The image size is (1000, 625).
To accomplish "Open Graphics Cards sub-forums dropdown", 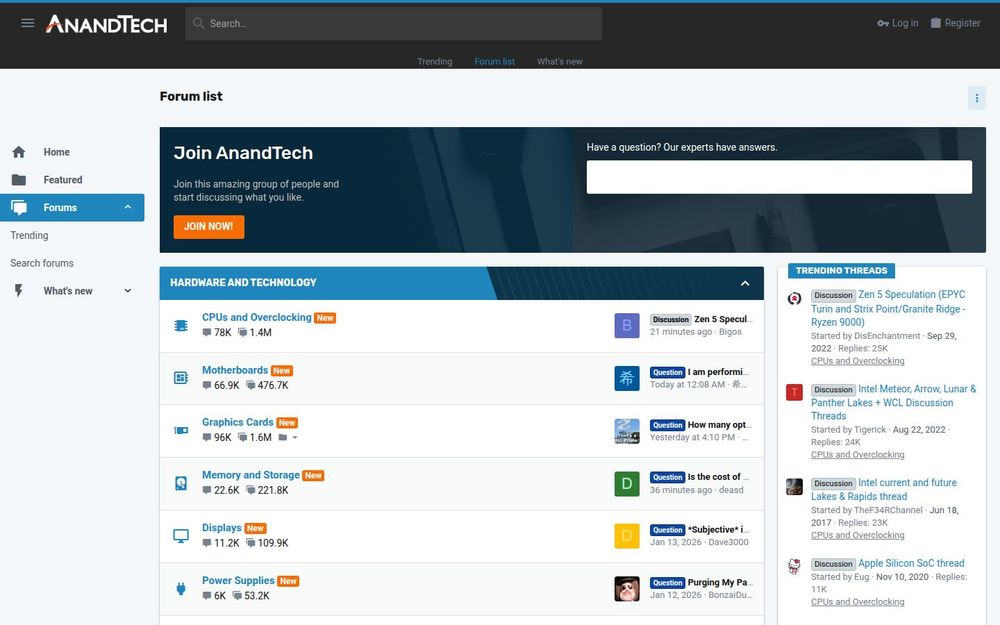I will coord(288,438).
